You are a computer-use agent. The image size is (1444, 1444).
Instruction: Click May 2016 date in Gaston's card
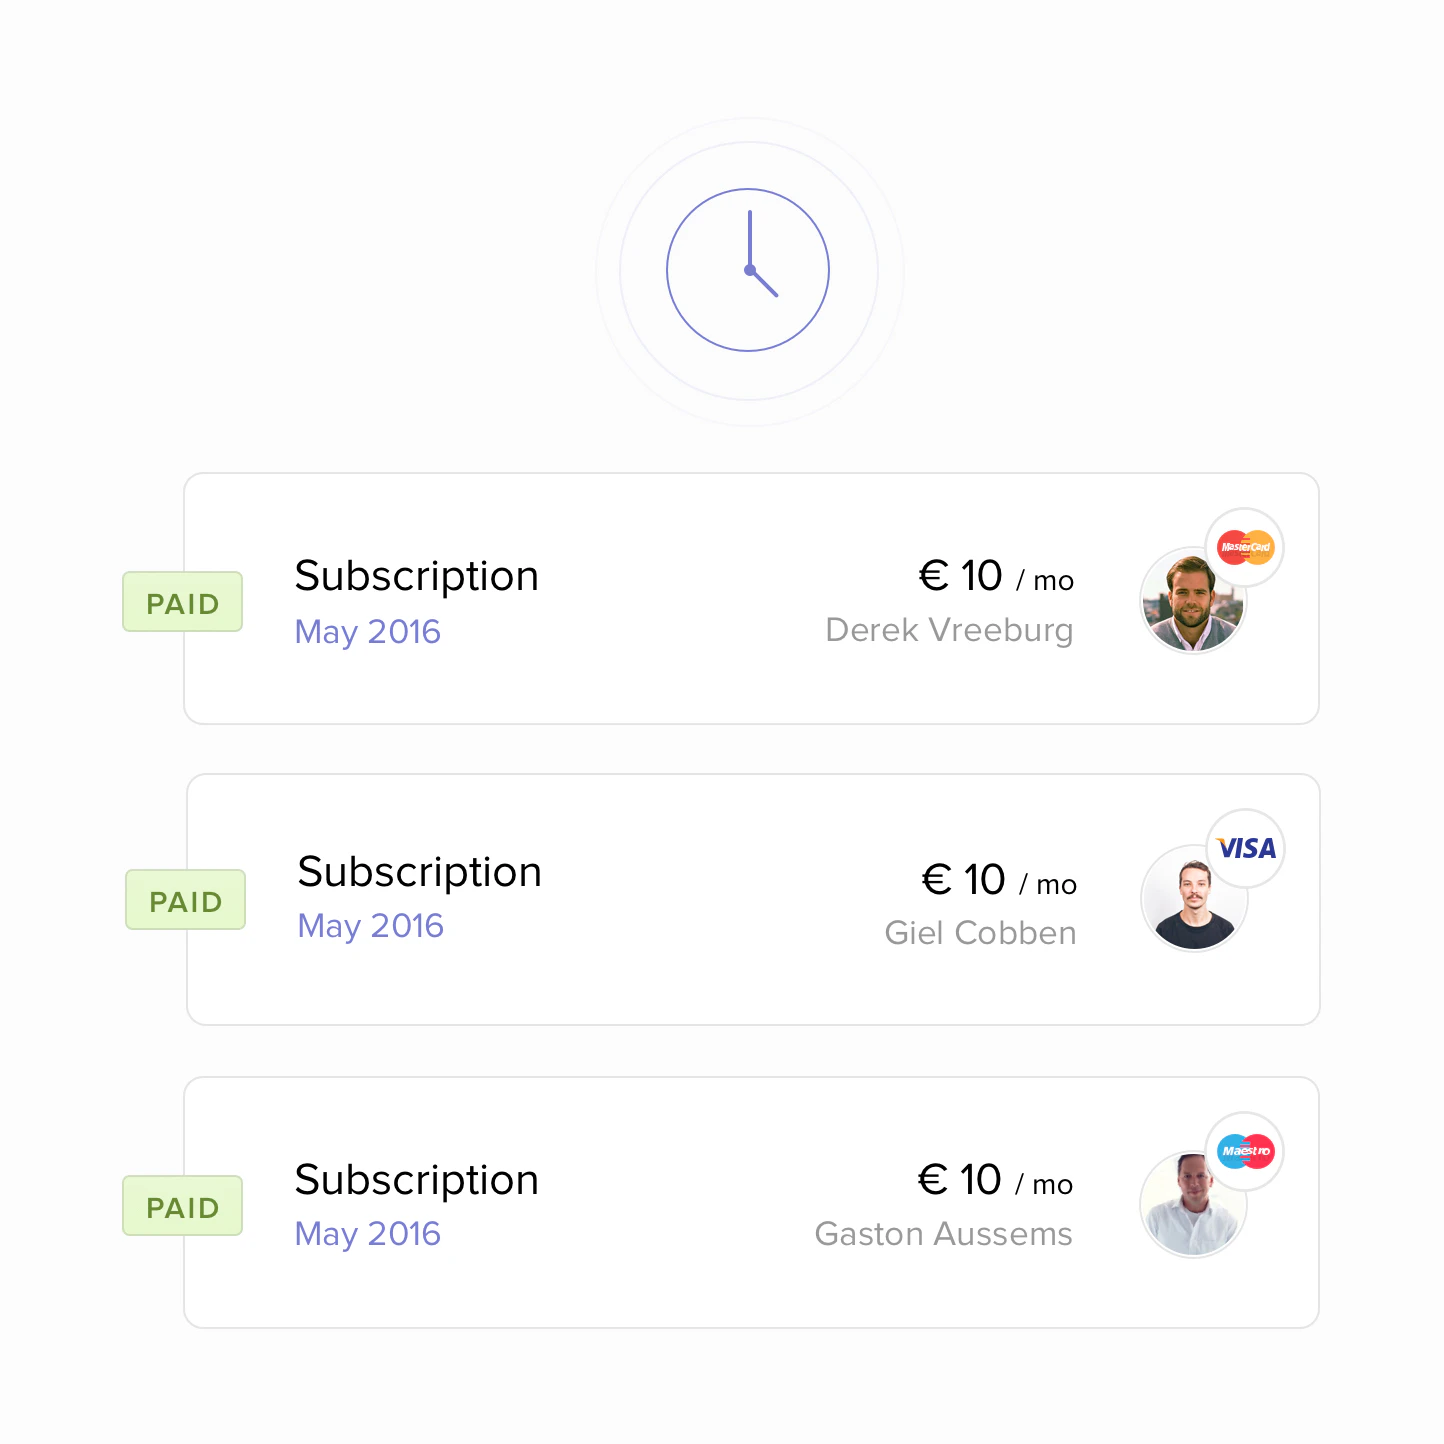click(x=367, y=1234)
